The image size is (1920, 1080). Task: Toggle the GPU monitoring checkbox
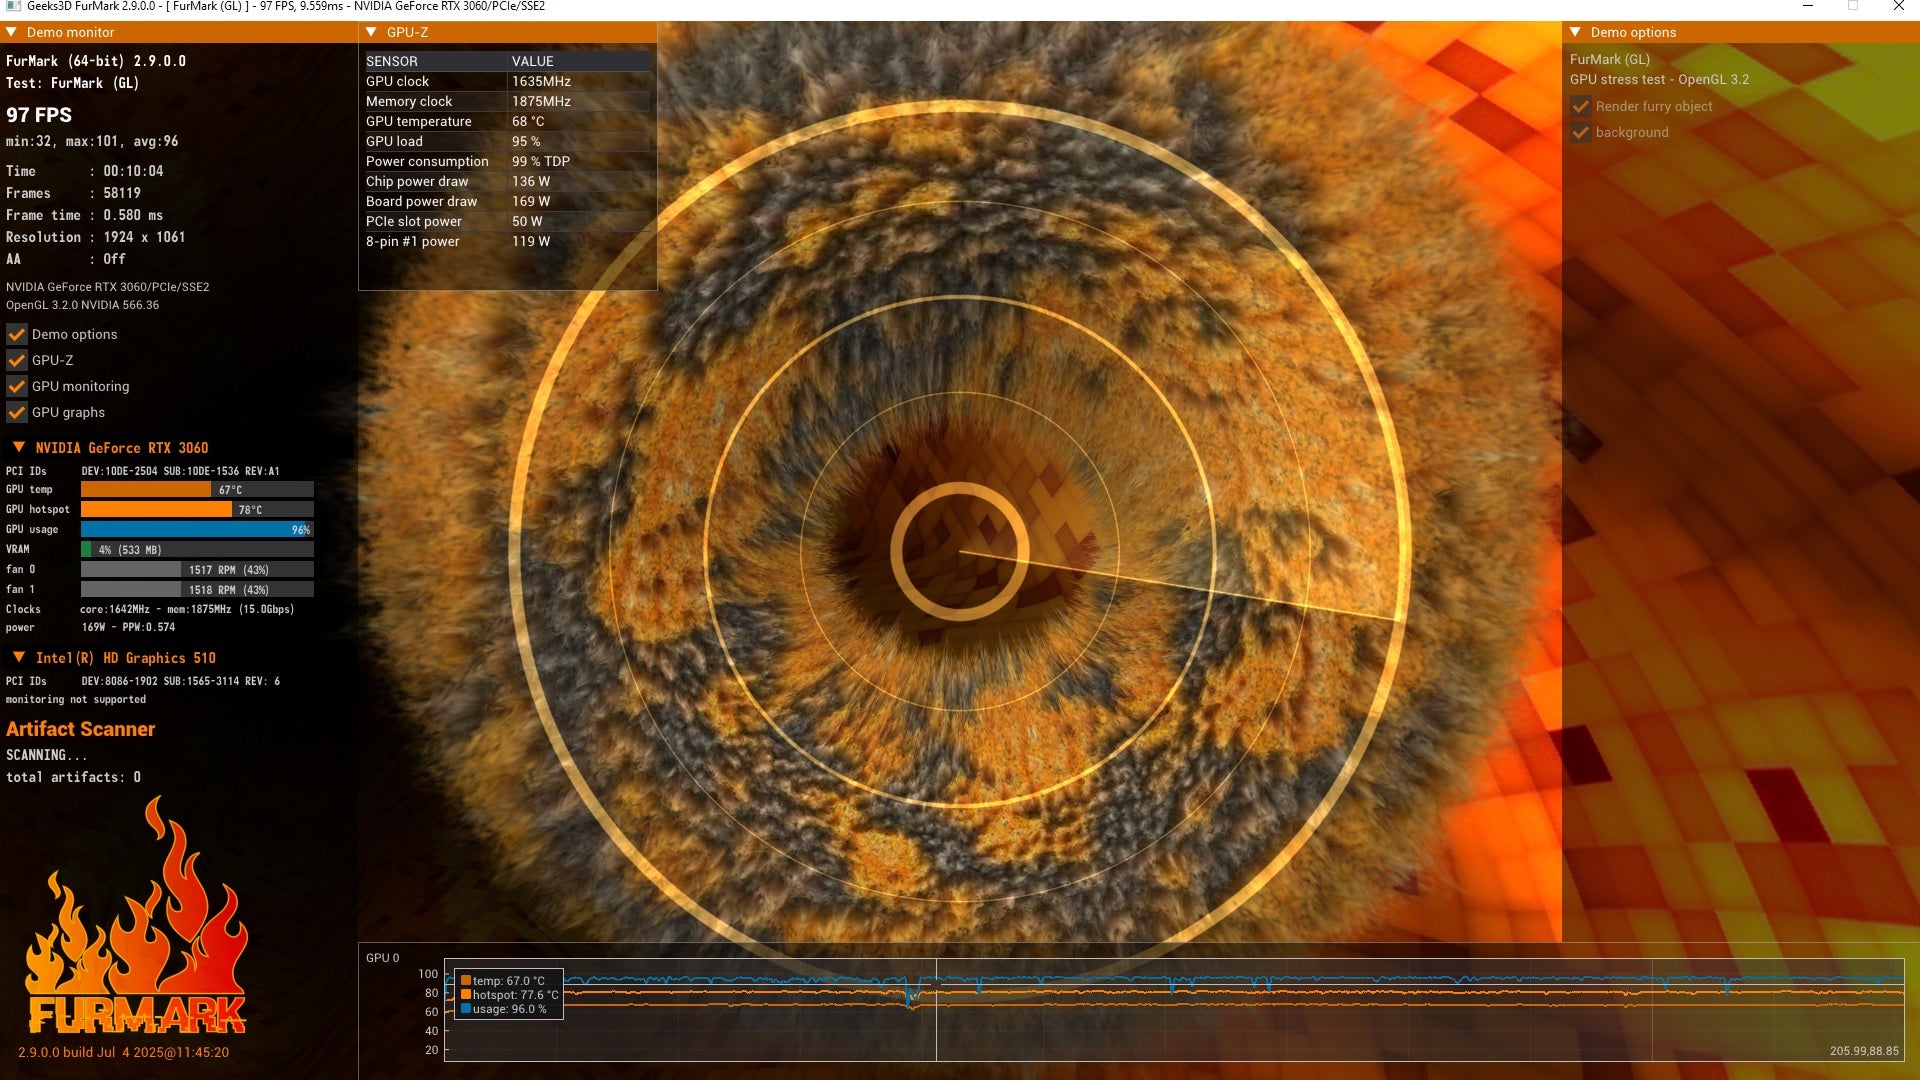click(x=17, y=386)
